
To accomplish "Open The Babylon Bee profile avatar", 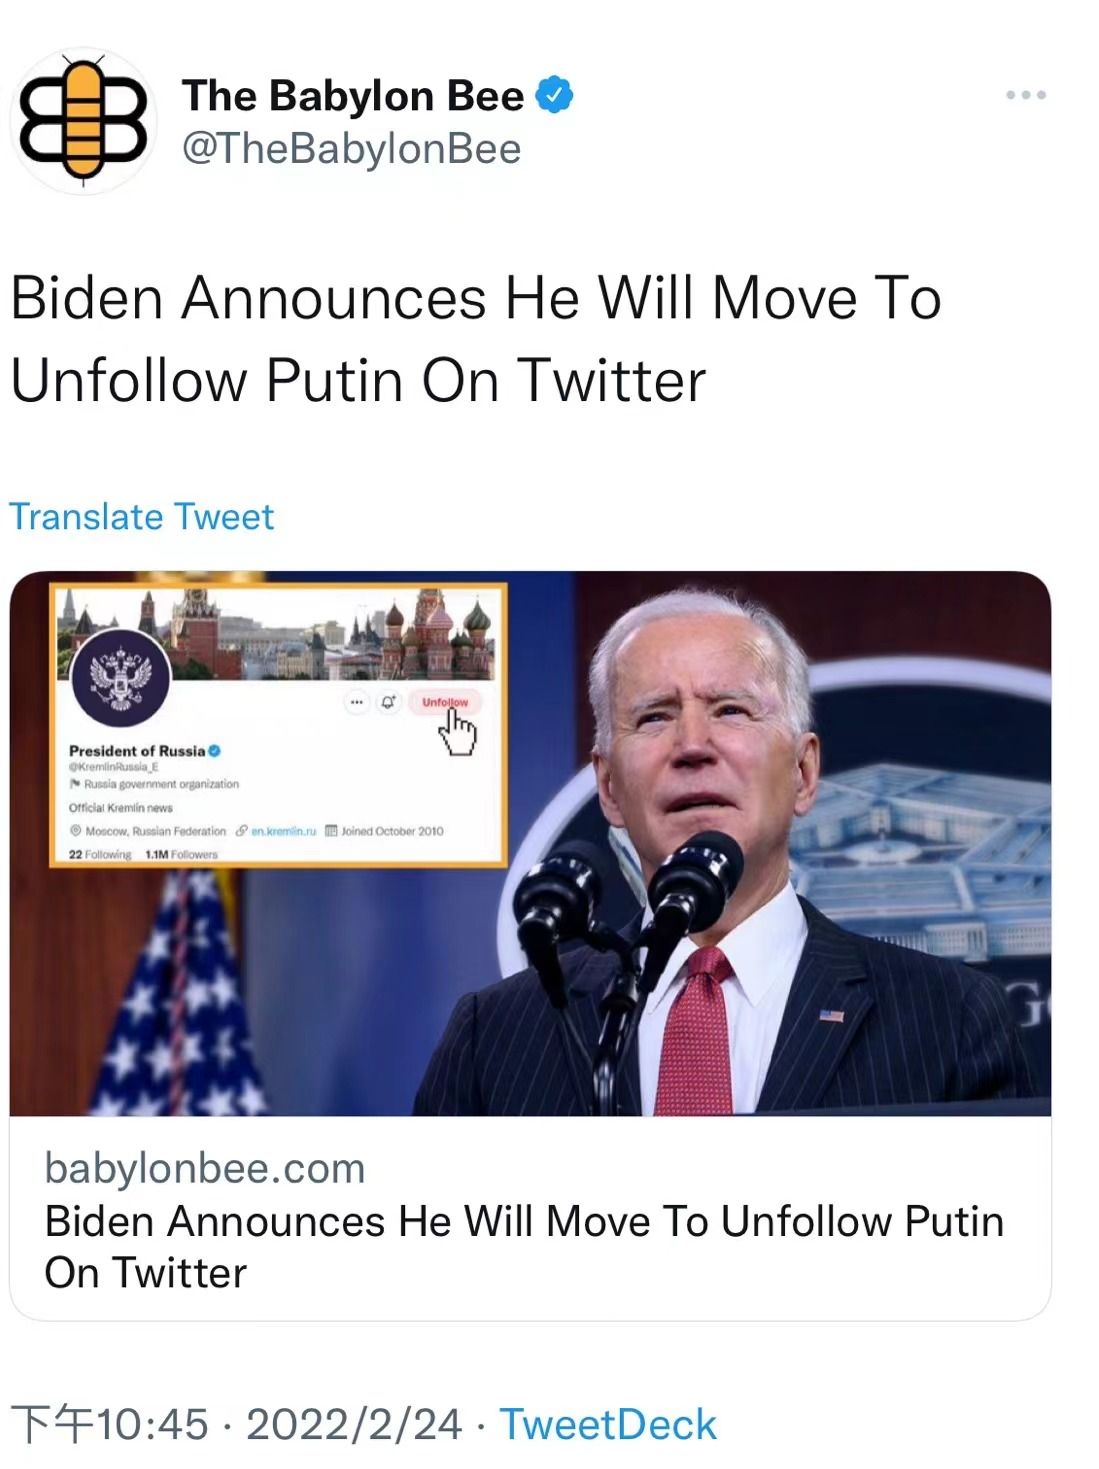I will point(83,121).
